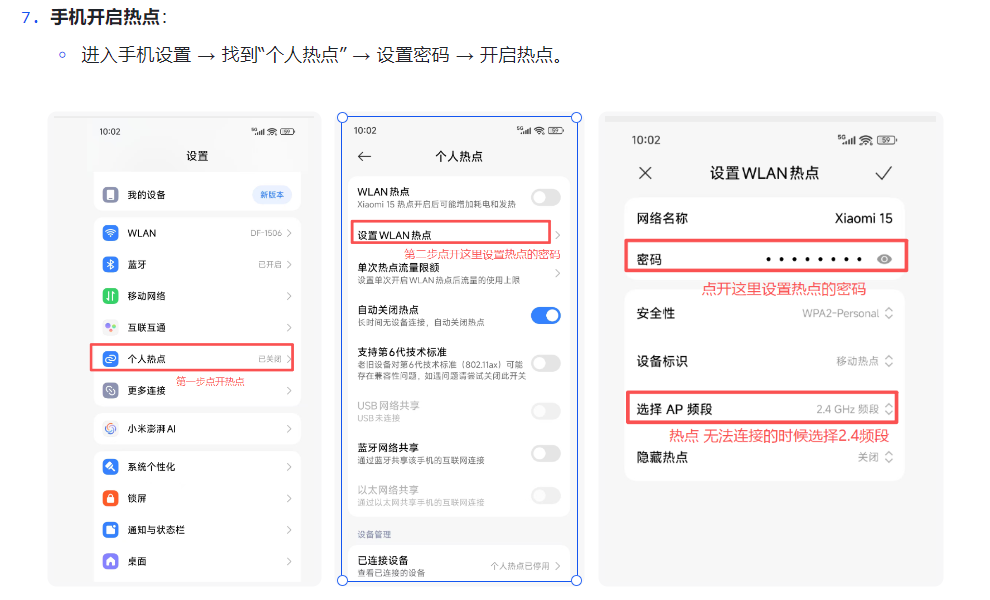Click the WLAN wifi icon in settings list
Viewport: 990px width, 600px height.
tap(110, 233)
